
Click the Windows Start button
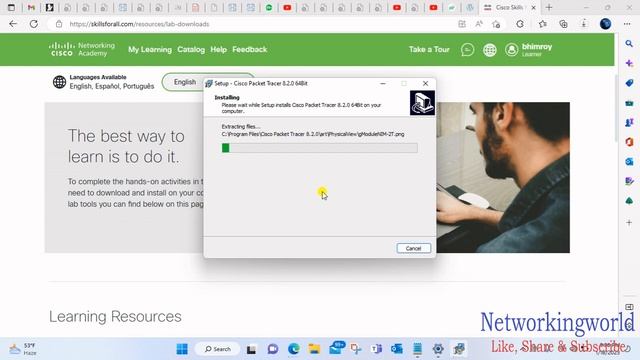click(x=182, y=349)
